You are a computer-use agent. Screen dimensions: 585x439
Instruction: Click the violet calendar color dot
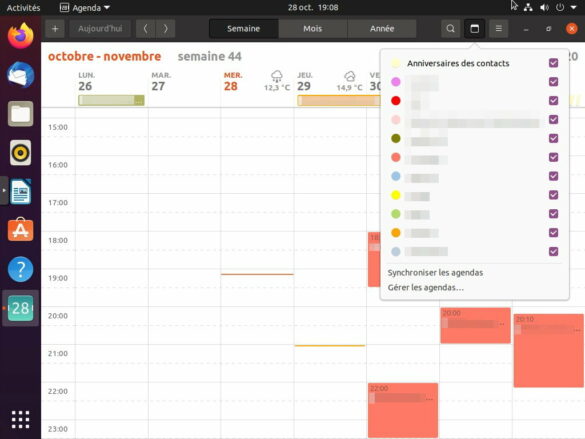tap(395, 82)
